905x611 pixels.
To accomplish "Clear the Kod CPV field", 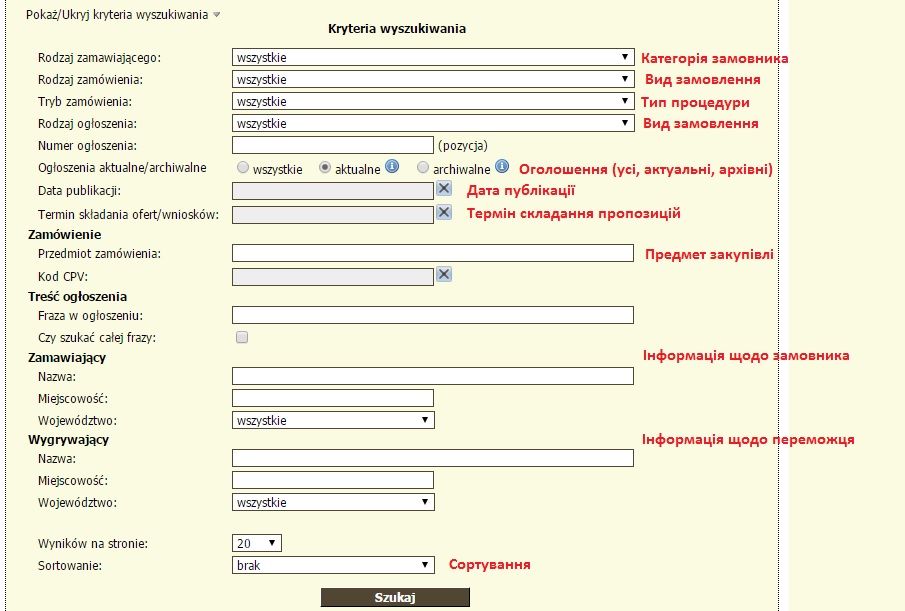I will click(444, 275).
